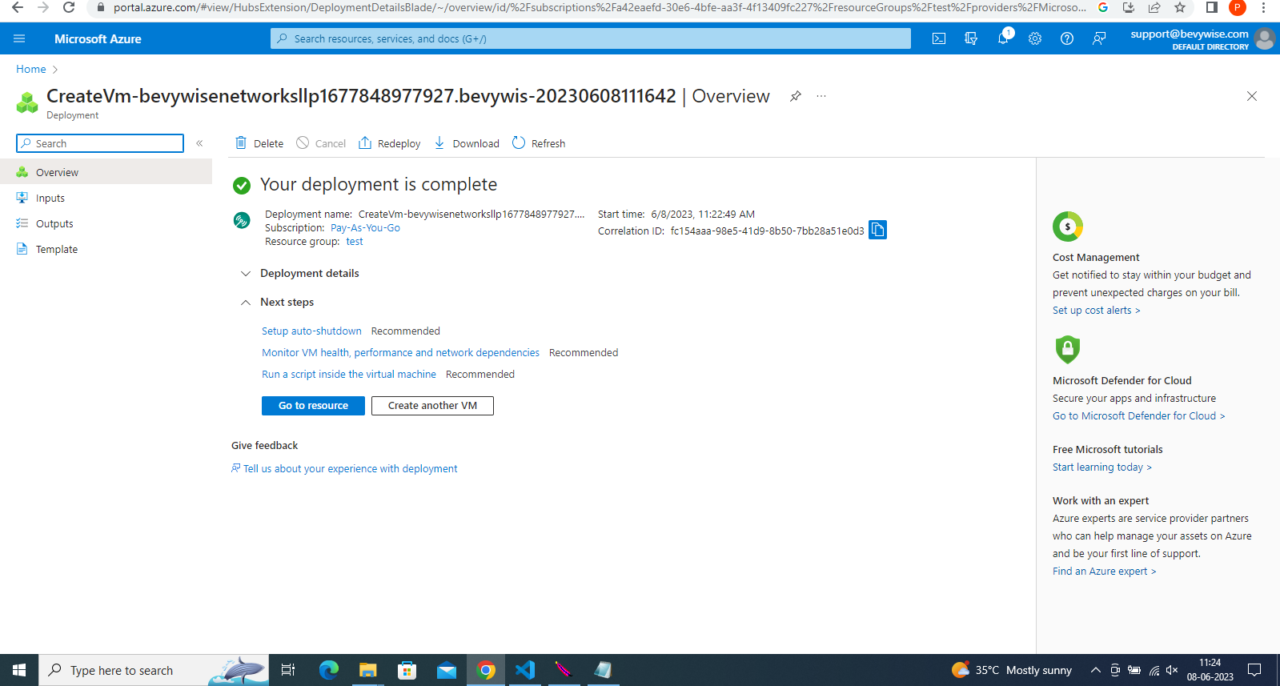The height and width of the screenshot is (686, 1280).
Task: Launch Cloud Shell from the top bar
Action: (x=939, y=39)
